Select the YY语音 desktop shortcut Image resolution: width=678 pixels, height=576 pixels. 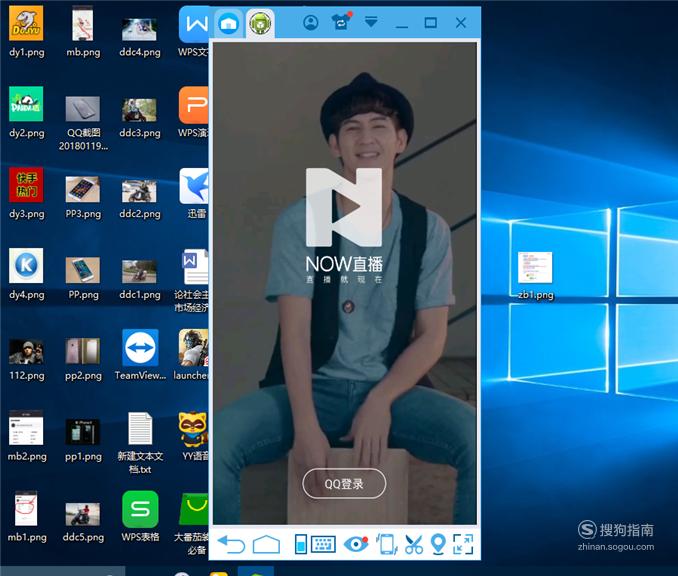pos(195,436)
